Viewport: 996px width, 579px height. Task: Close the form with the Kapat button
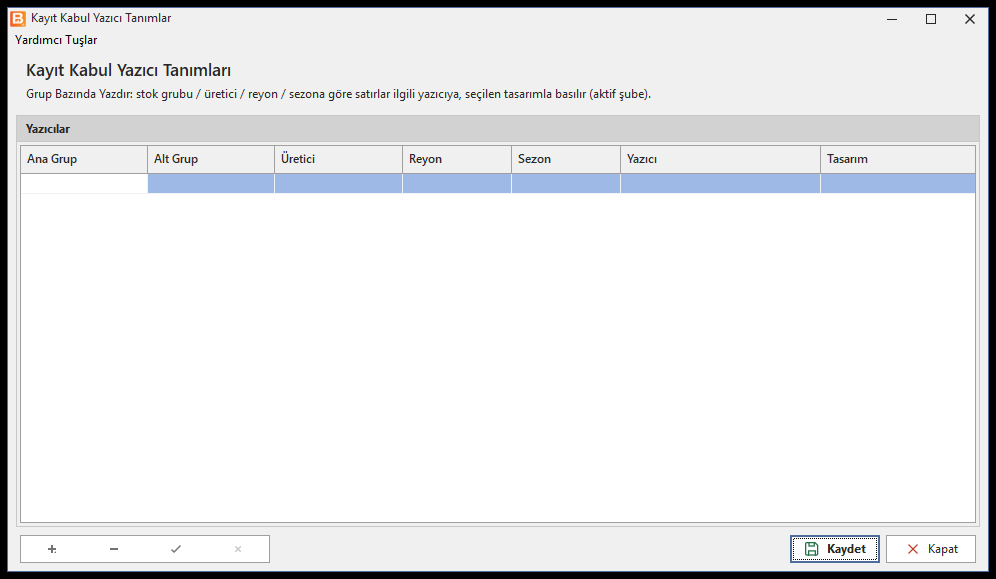[x=931, y=549]
